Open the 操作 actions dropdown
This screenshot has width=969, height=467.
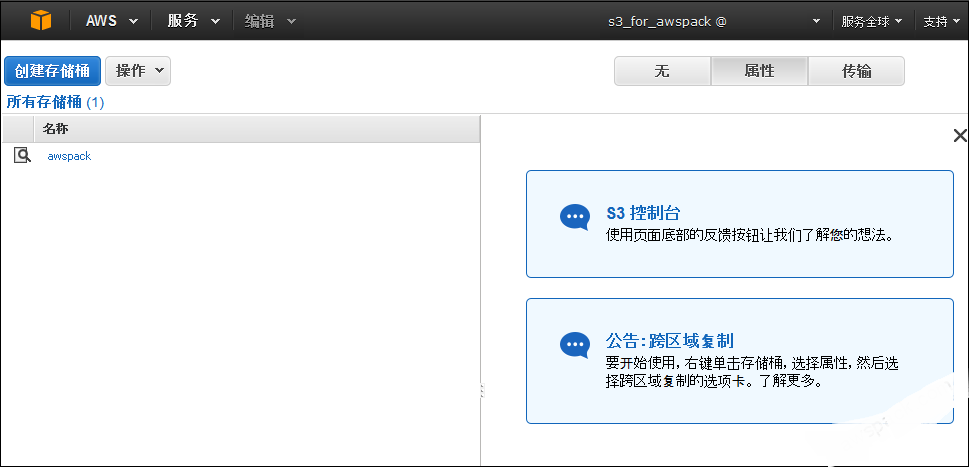point(138,71)
